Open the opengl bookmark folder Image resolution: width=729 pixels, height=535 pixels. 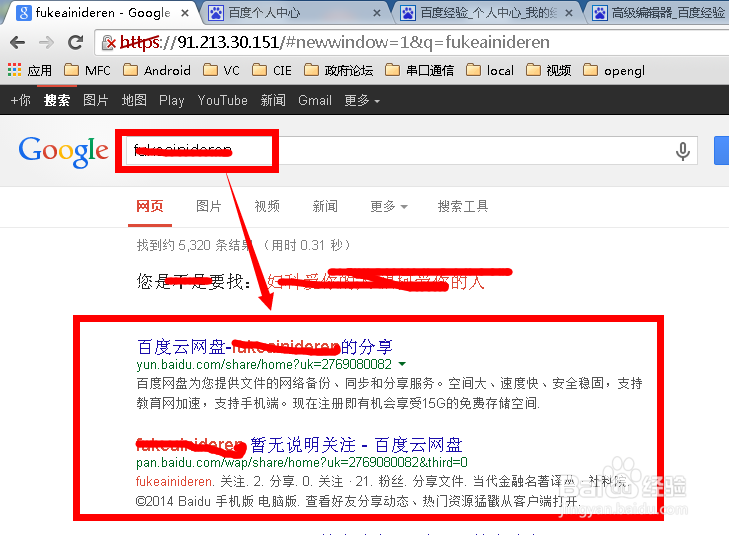tap(614, 71)
